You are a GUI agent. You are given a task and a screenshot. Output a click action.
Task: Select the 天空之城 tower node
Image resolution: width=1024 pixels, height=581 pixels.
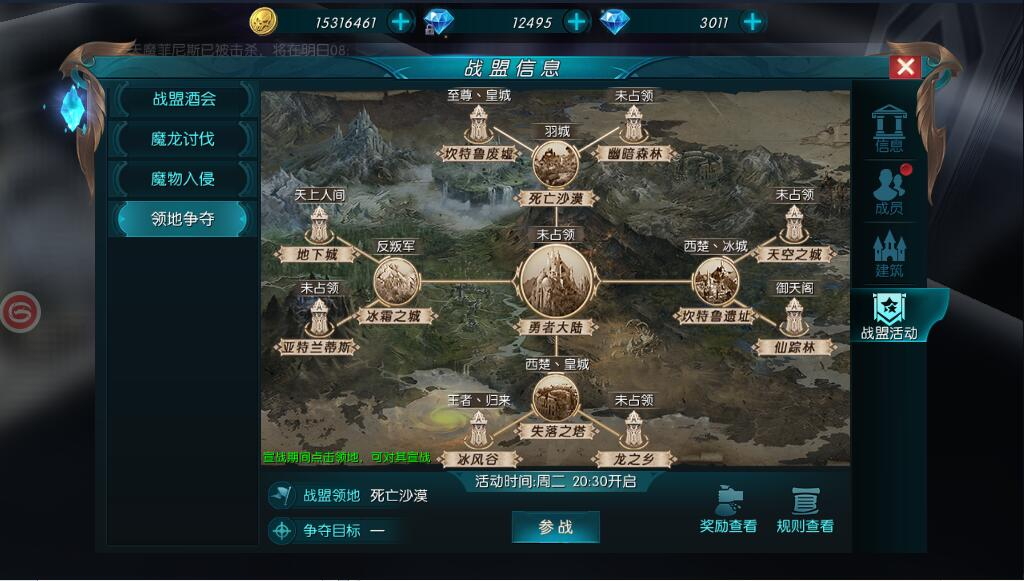[794, 225]
